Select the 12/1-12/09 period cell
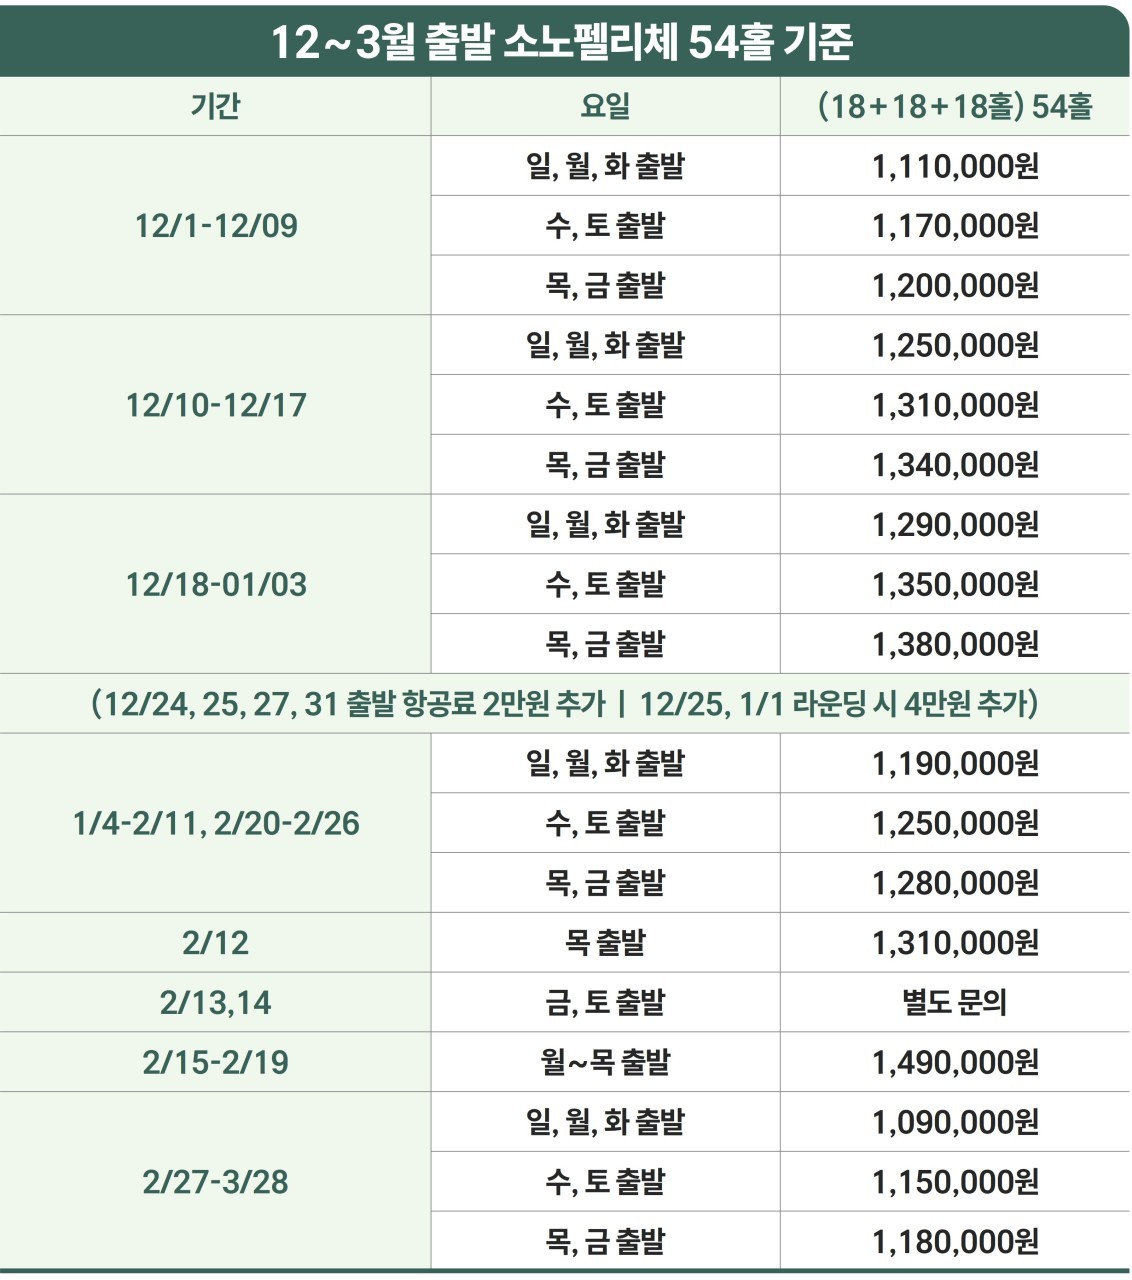 (216, 226)
